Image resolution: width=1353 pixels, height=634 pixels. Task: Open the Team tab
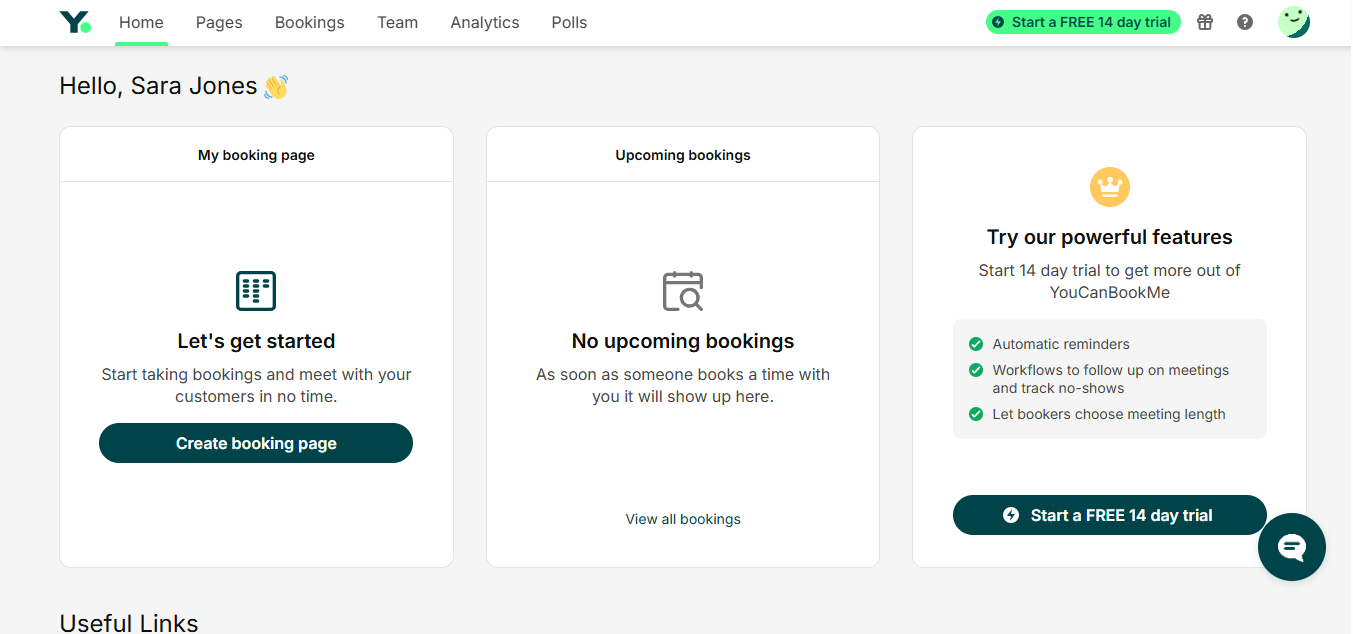point(398,22)
